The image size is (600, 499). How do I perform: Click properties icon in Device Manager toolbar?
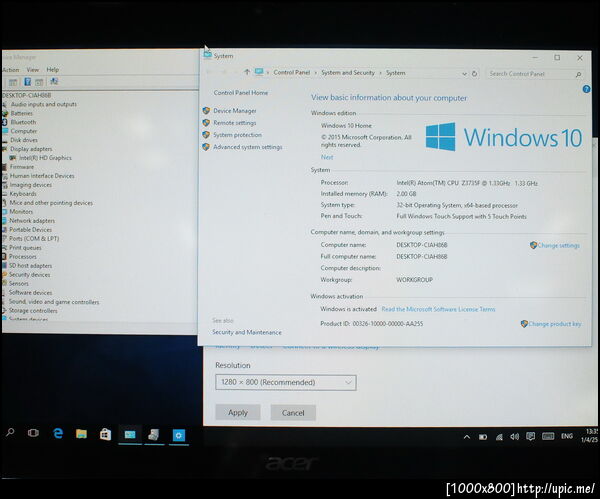[x=13, y=82]
